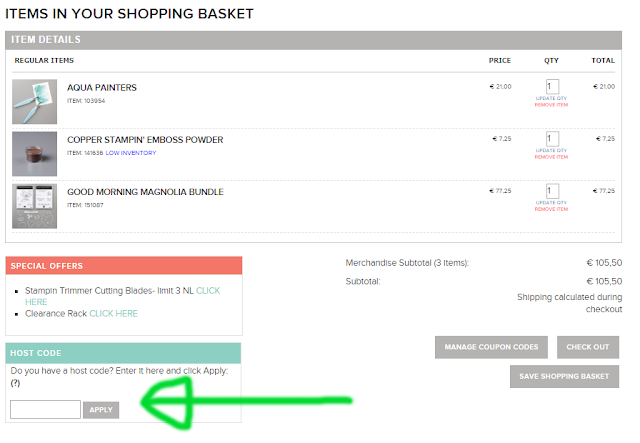Click the GOOD MORNING MAGNOLIA BUNDLE name
This screenshot has width=640, height=443.
145,192
